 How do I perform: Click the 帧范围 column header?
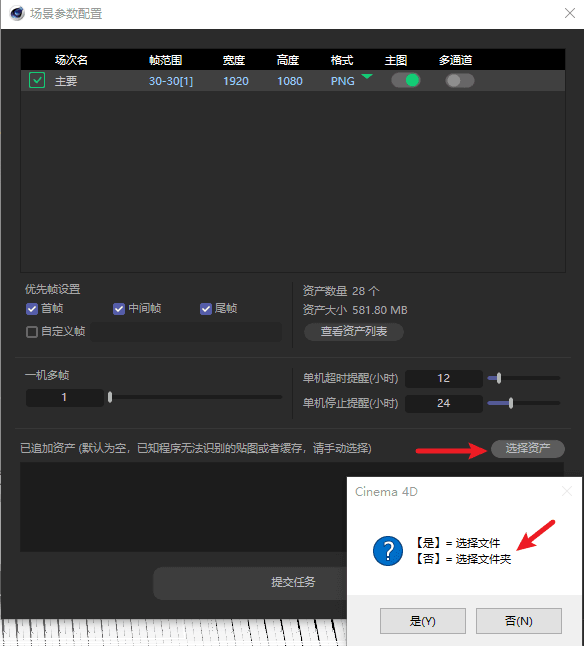click(166, 60)
